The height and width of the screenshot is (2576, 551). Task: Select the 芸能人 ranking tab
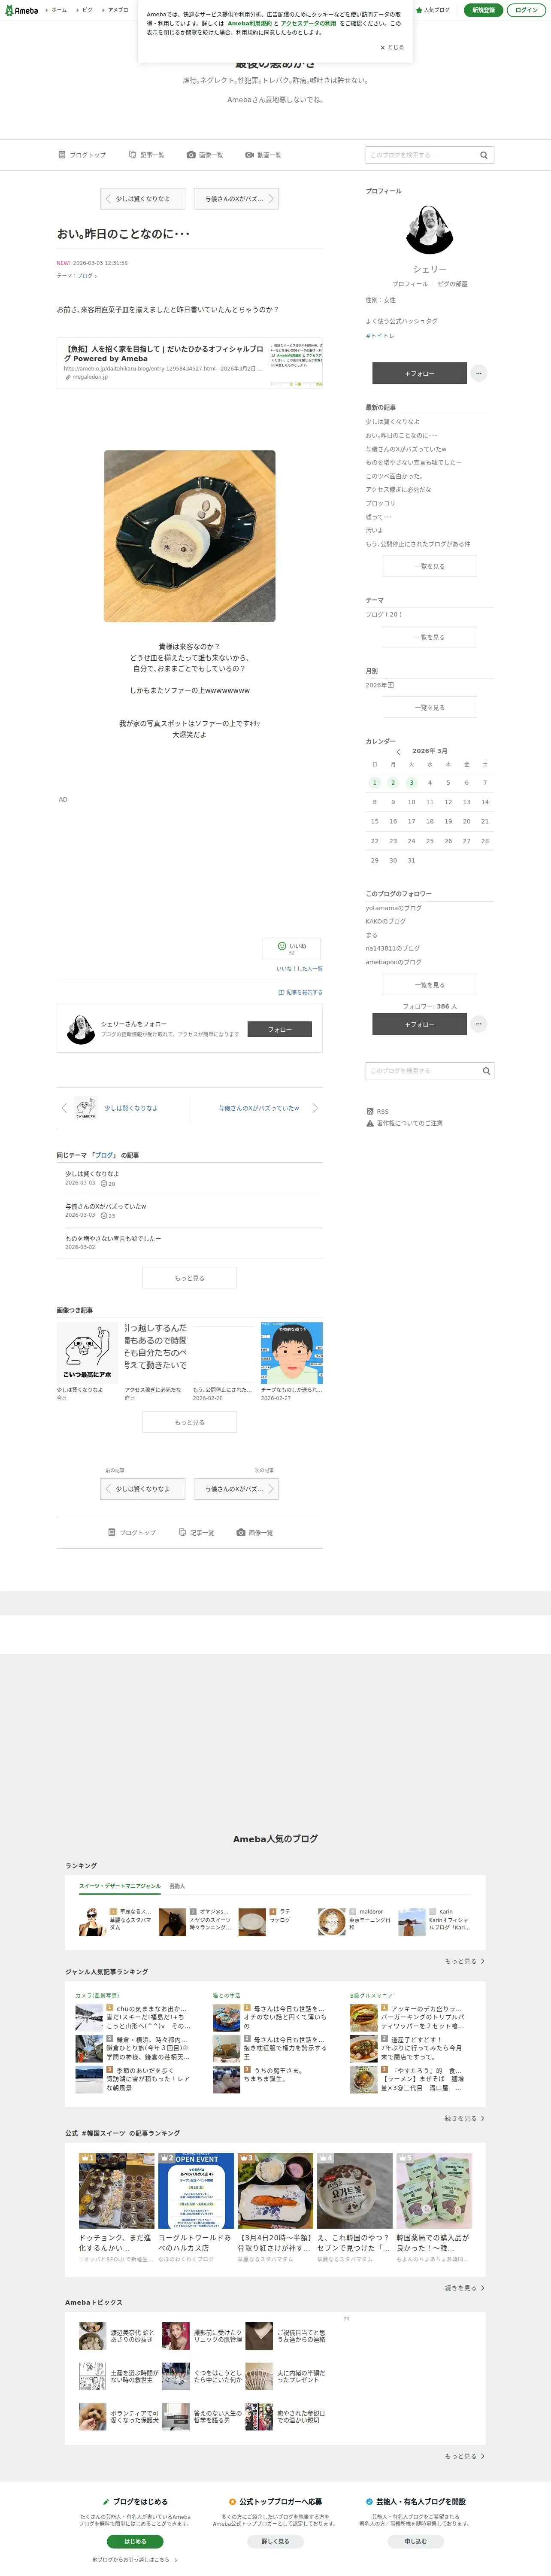pyautogui.click(x=177, y=1886)
